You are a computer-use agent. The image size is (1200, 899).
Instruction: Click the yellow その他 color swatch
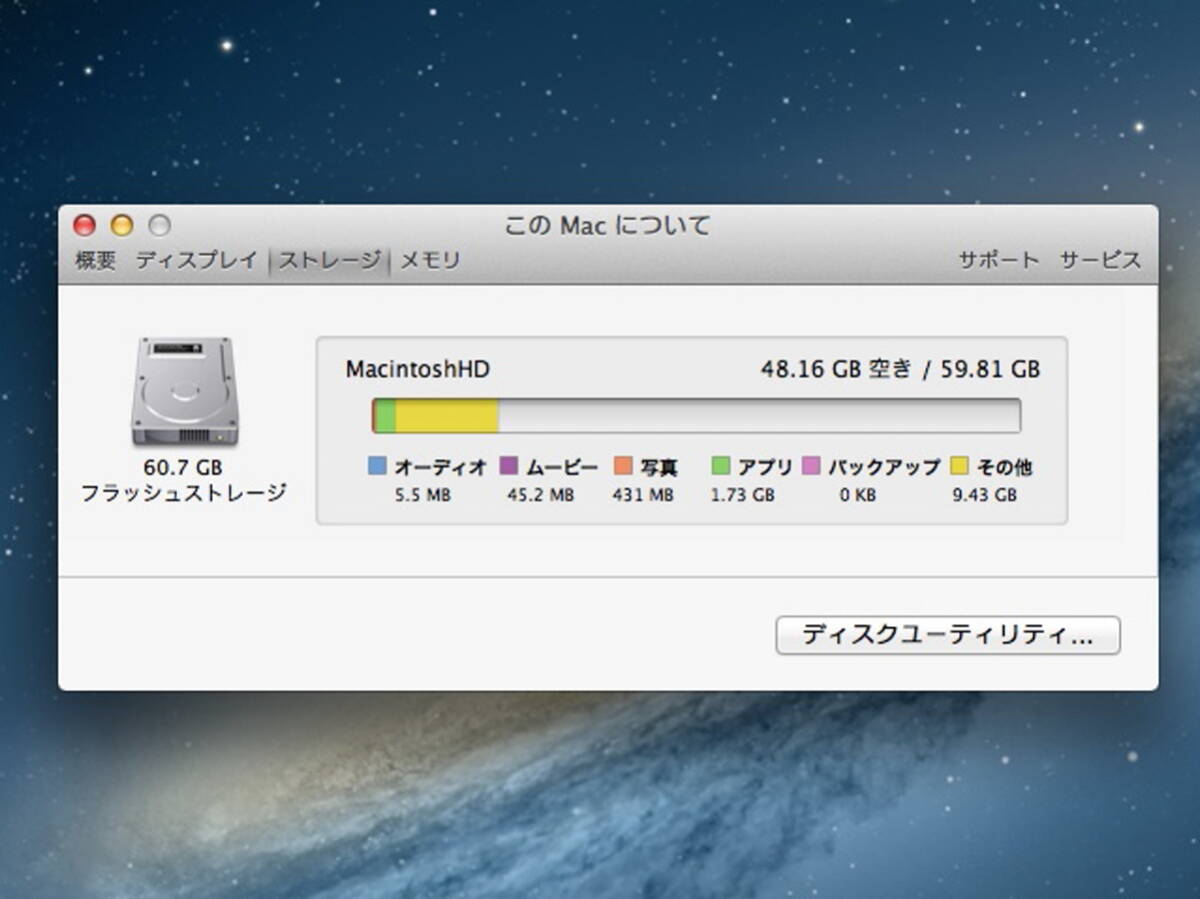pyautogui.click(x=959, y=465)
